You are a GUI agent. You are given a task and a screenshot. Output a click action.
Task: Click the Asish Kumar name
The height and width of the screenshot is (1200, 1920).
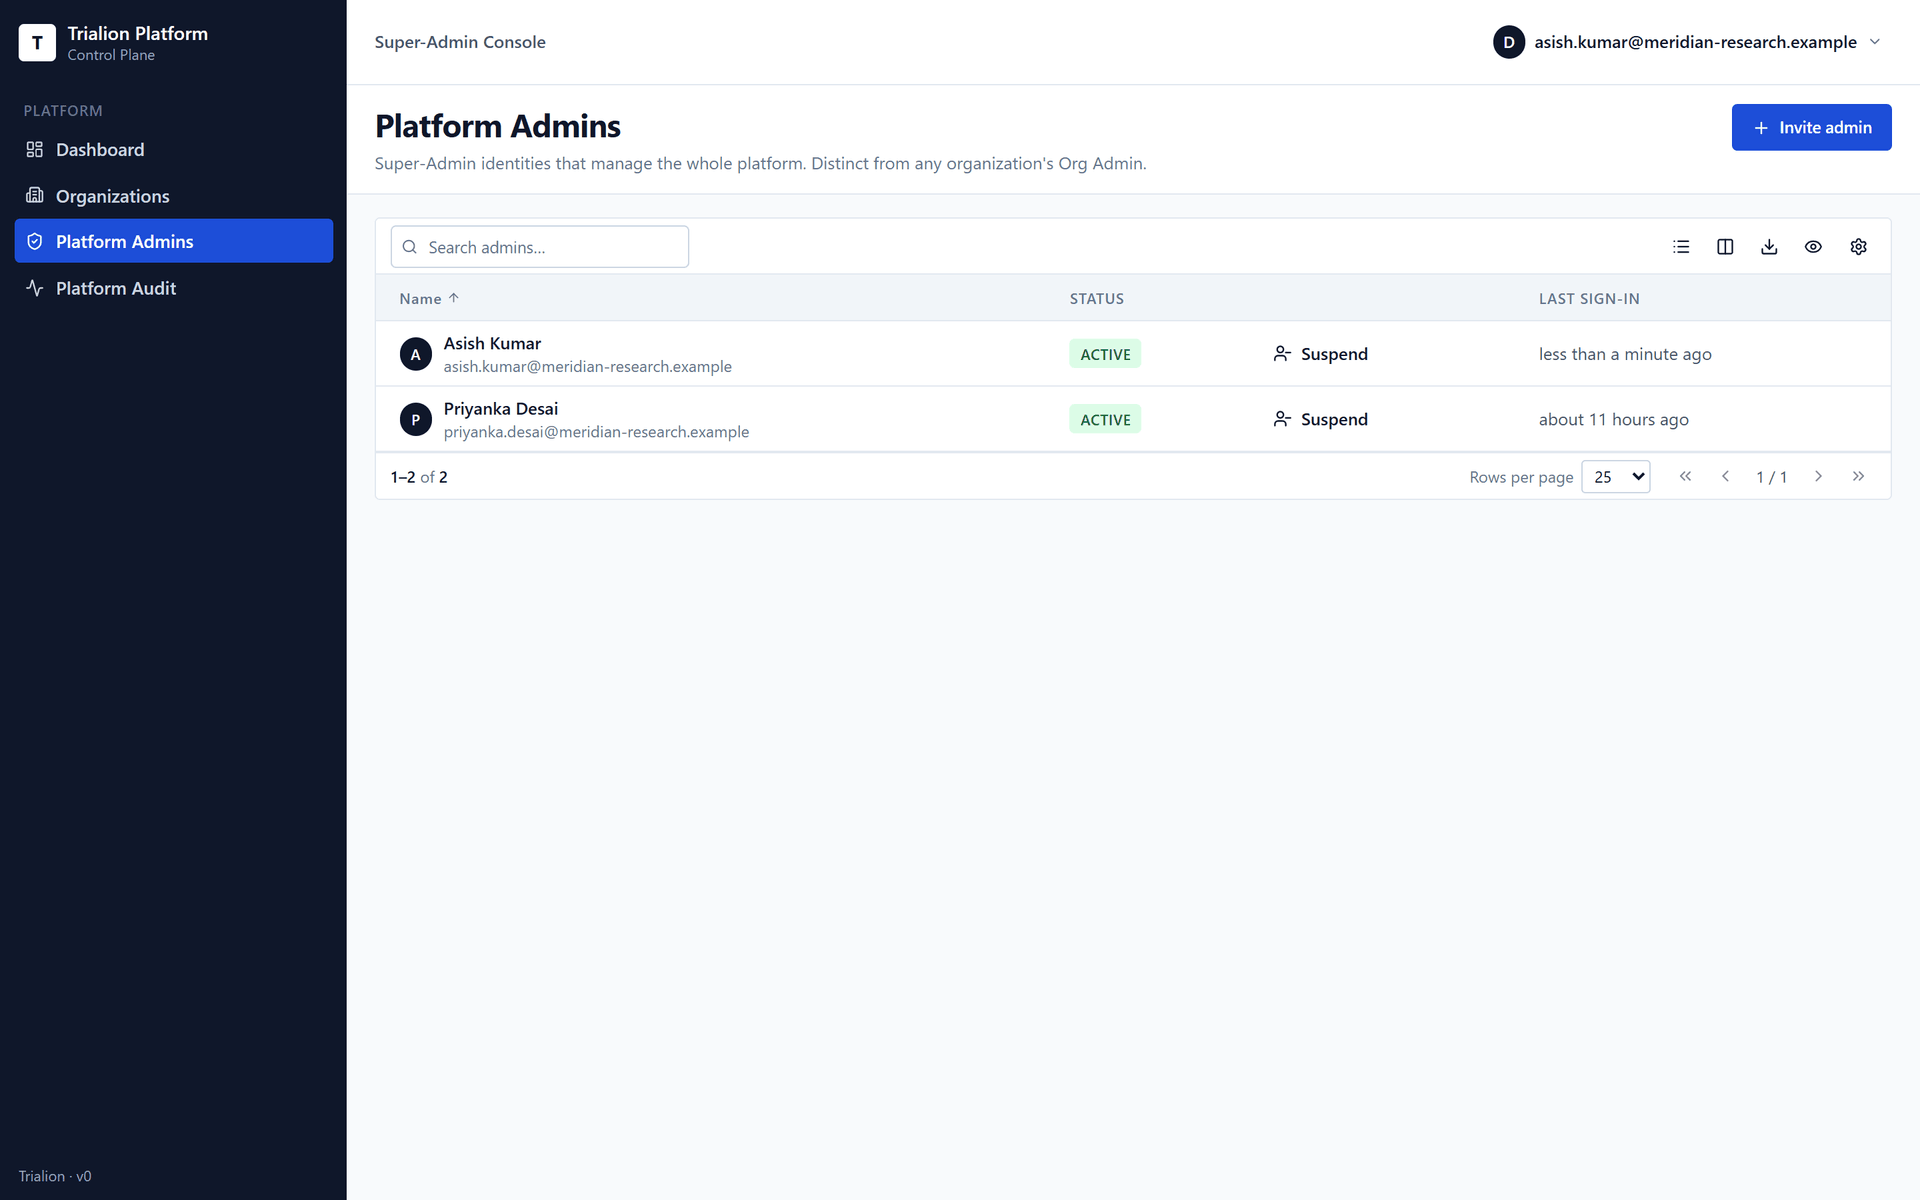point(492,343)
